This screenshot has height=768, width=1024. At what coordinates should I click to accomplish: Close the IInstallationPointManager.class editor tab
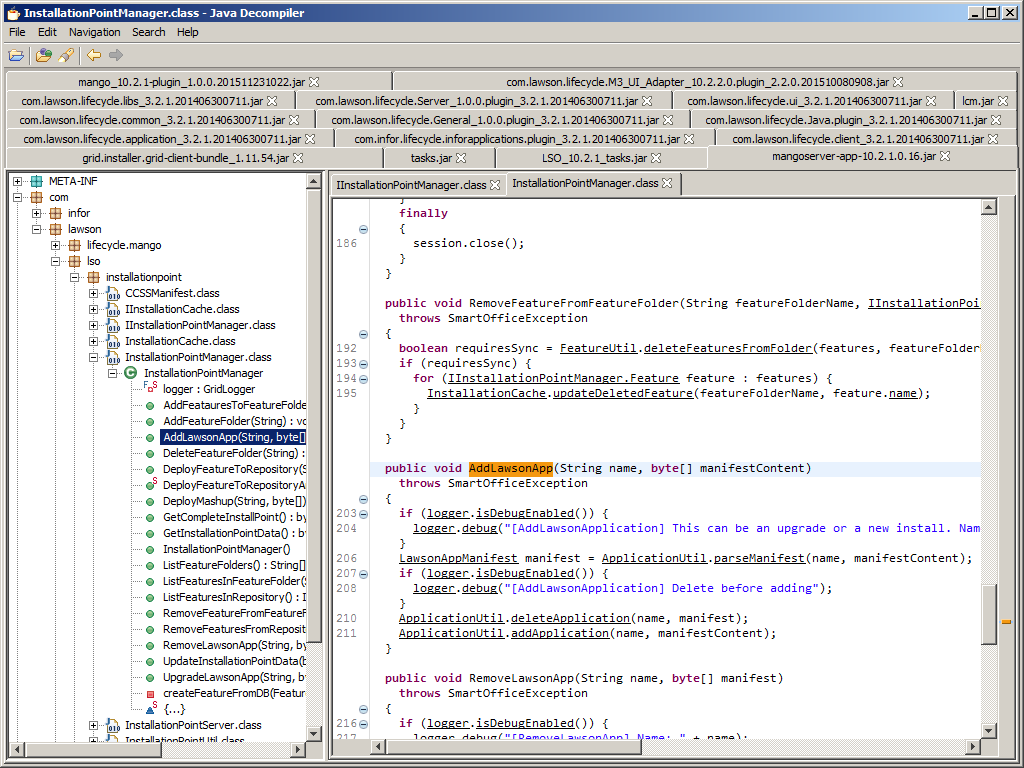495,185
